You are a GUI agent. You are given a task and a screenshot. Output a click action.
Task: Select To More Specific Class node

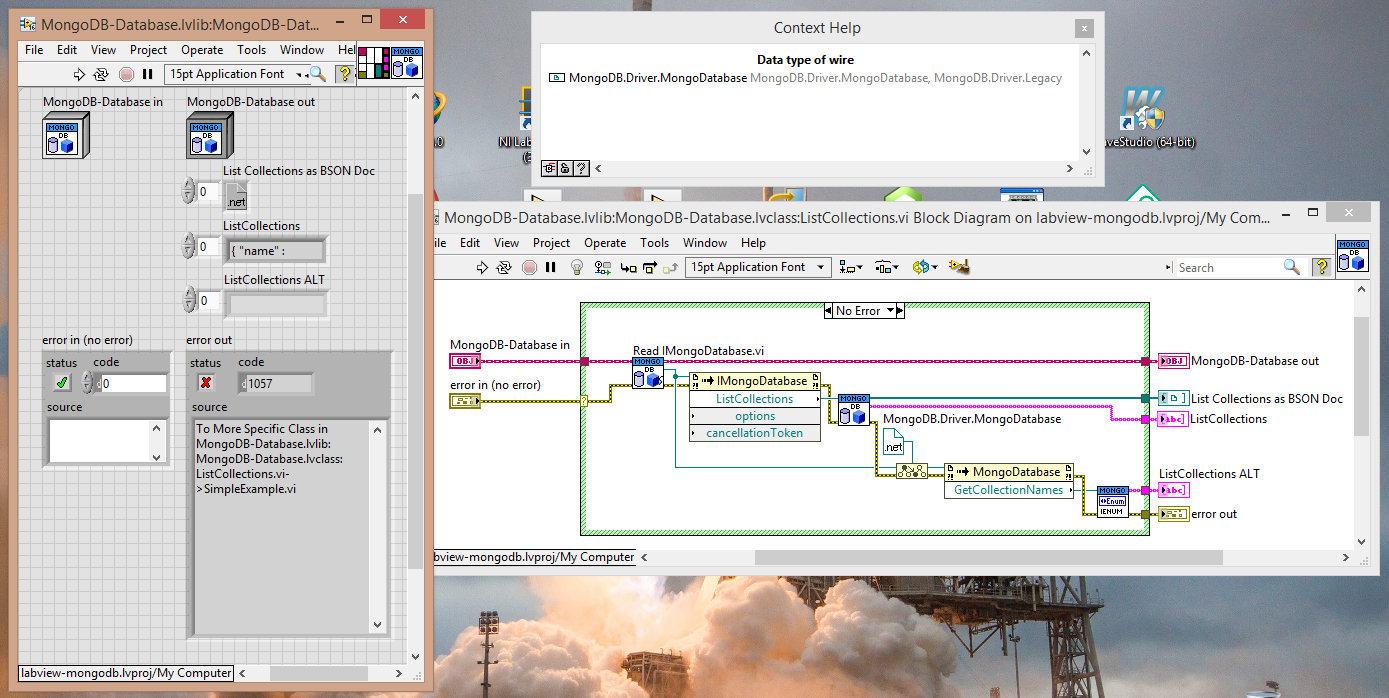(x=911, y=471)
